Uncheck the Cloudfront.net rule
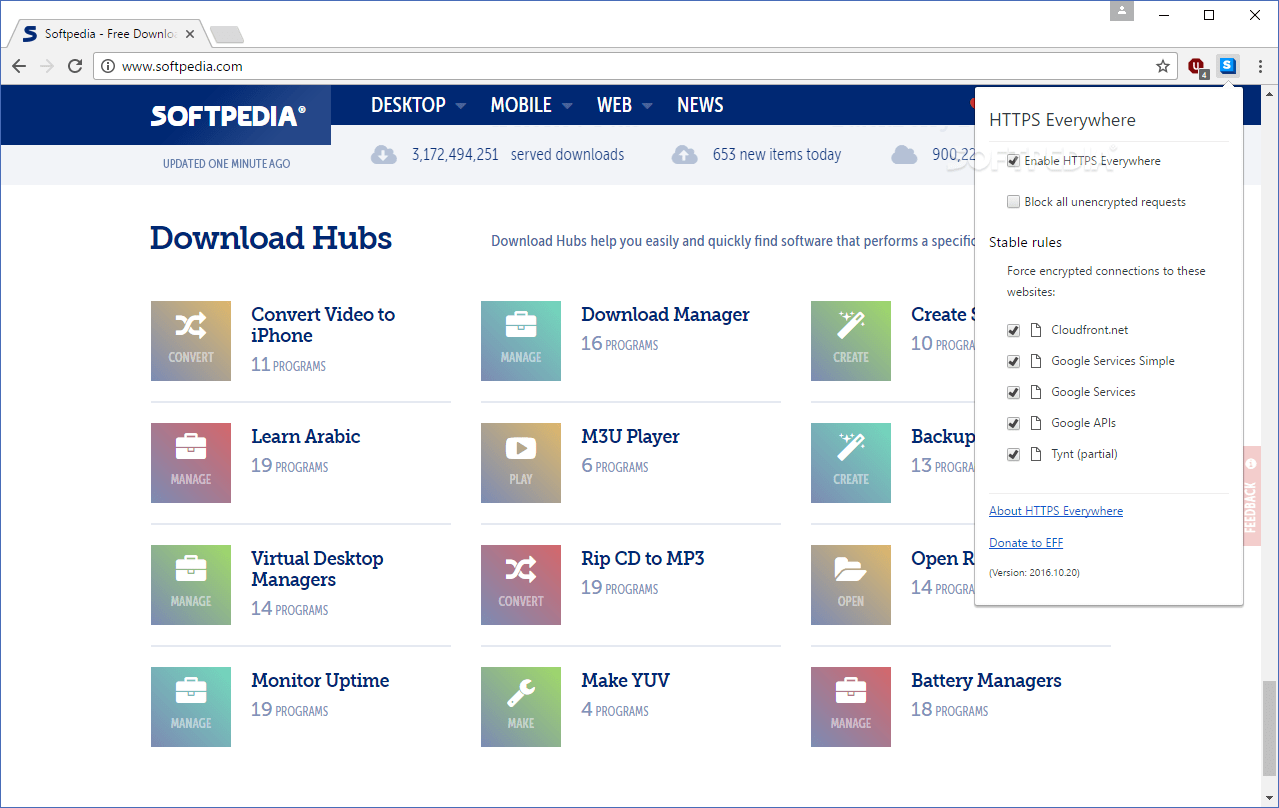This screenshot has width=1279, height=808. (x=1014, y=330)
